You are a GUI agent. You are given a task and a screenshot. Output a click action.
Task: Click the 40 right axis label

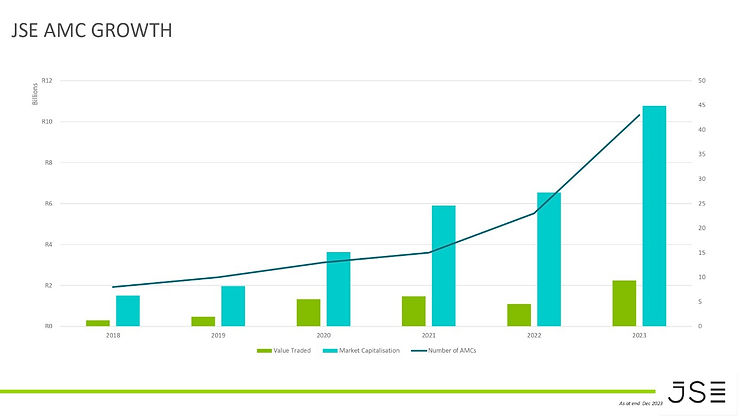tap(702, 130)
